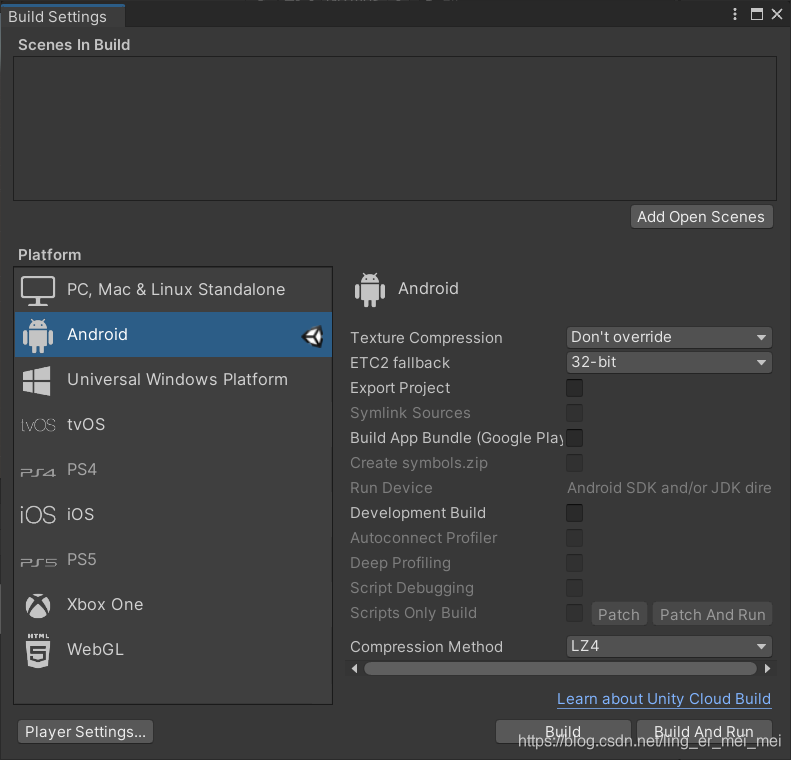Click the Build button
This screenshot has width=791, height=760.
563,732
